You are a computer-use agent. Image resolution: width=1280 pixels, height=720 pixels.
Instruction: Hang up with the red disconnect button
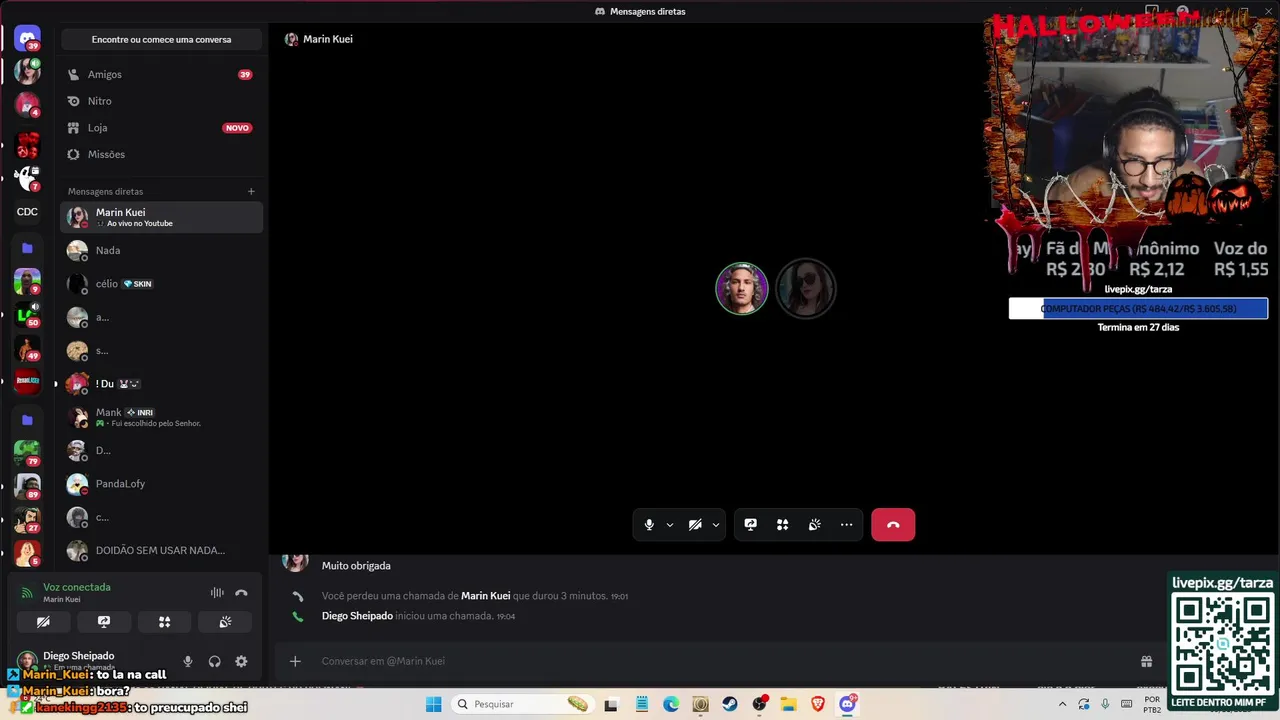click(893, 525)
